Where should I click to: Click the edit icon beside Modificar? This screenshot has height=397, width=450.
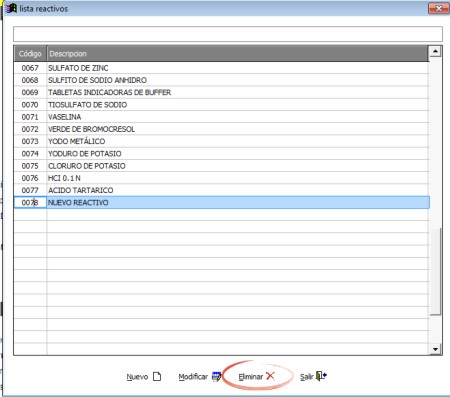coord(217,377)
